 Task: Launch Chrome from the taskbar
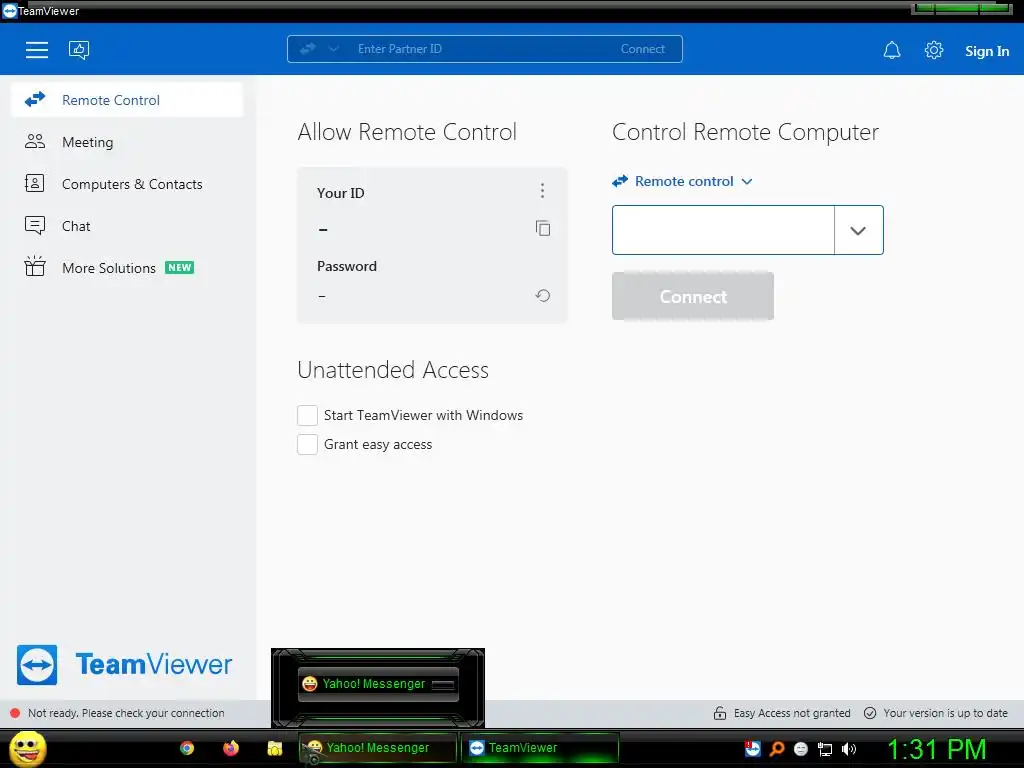[187, 748]
